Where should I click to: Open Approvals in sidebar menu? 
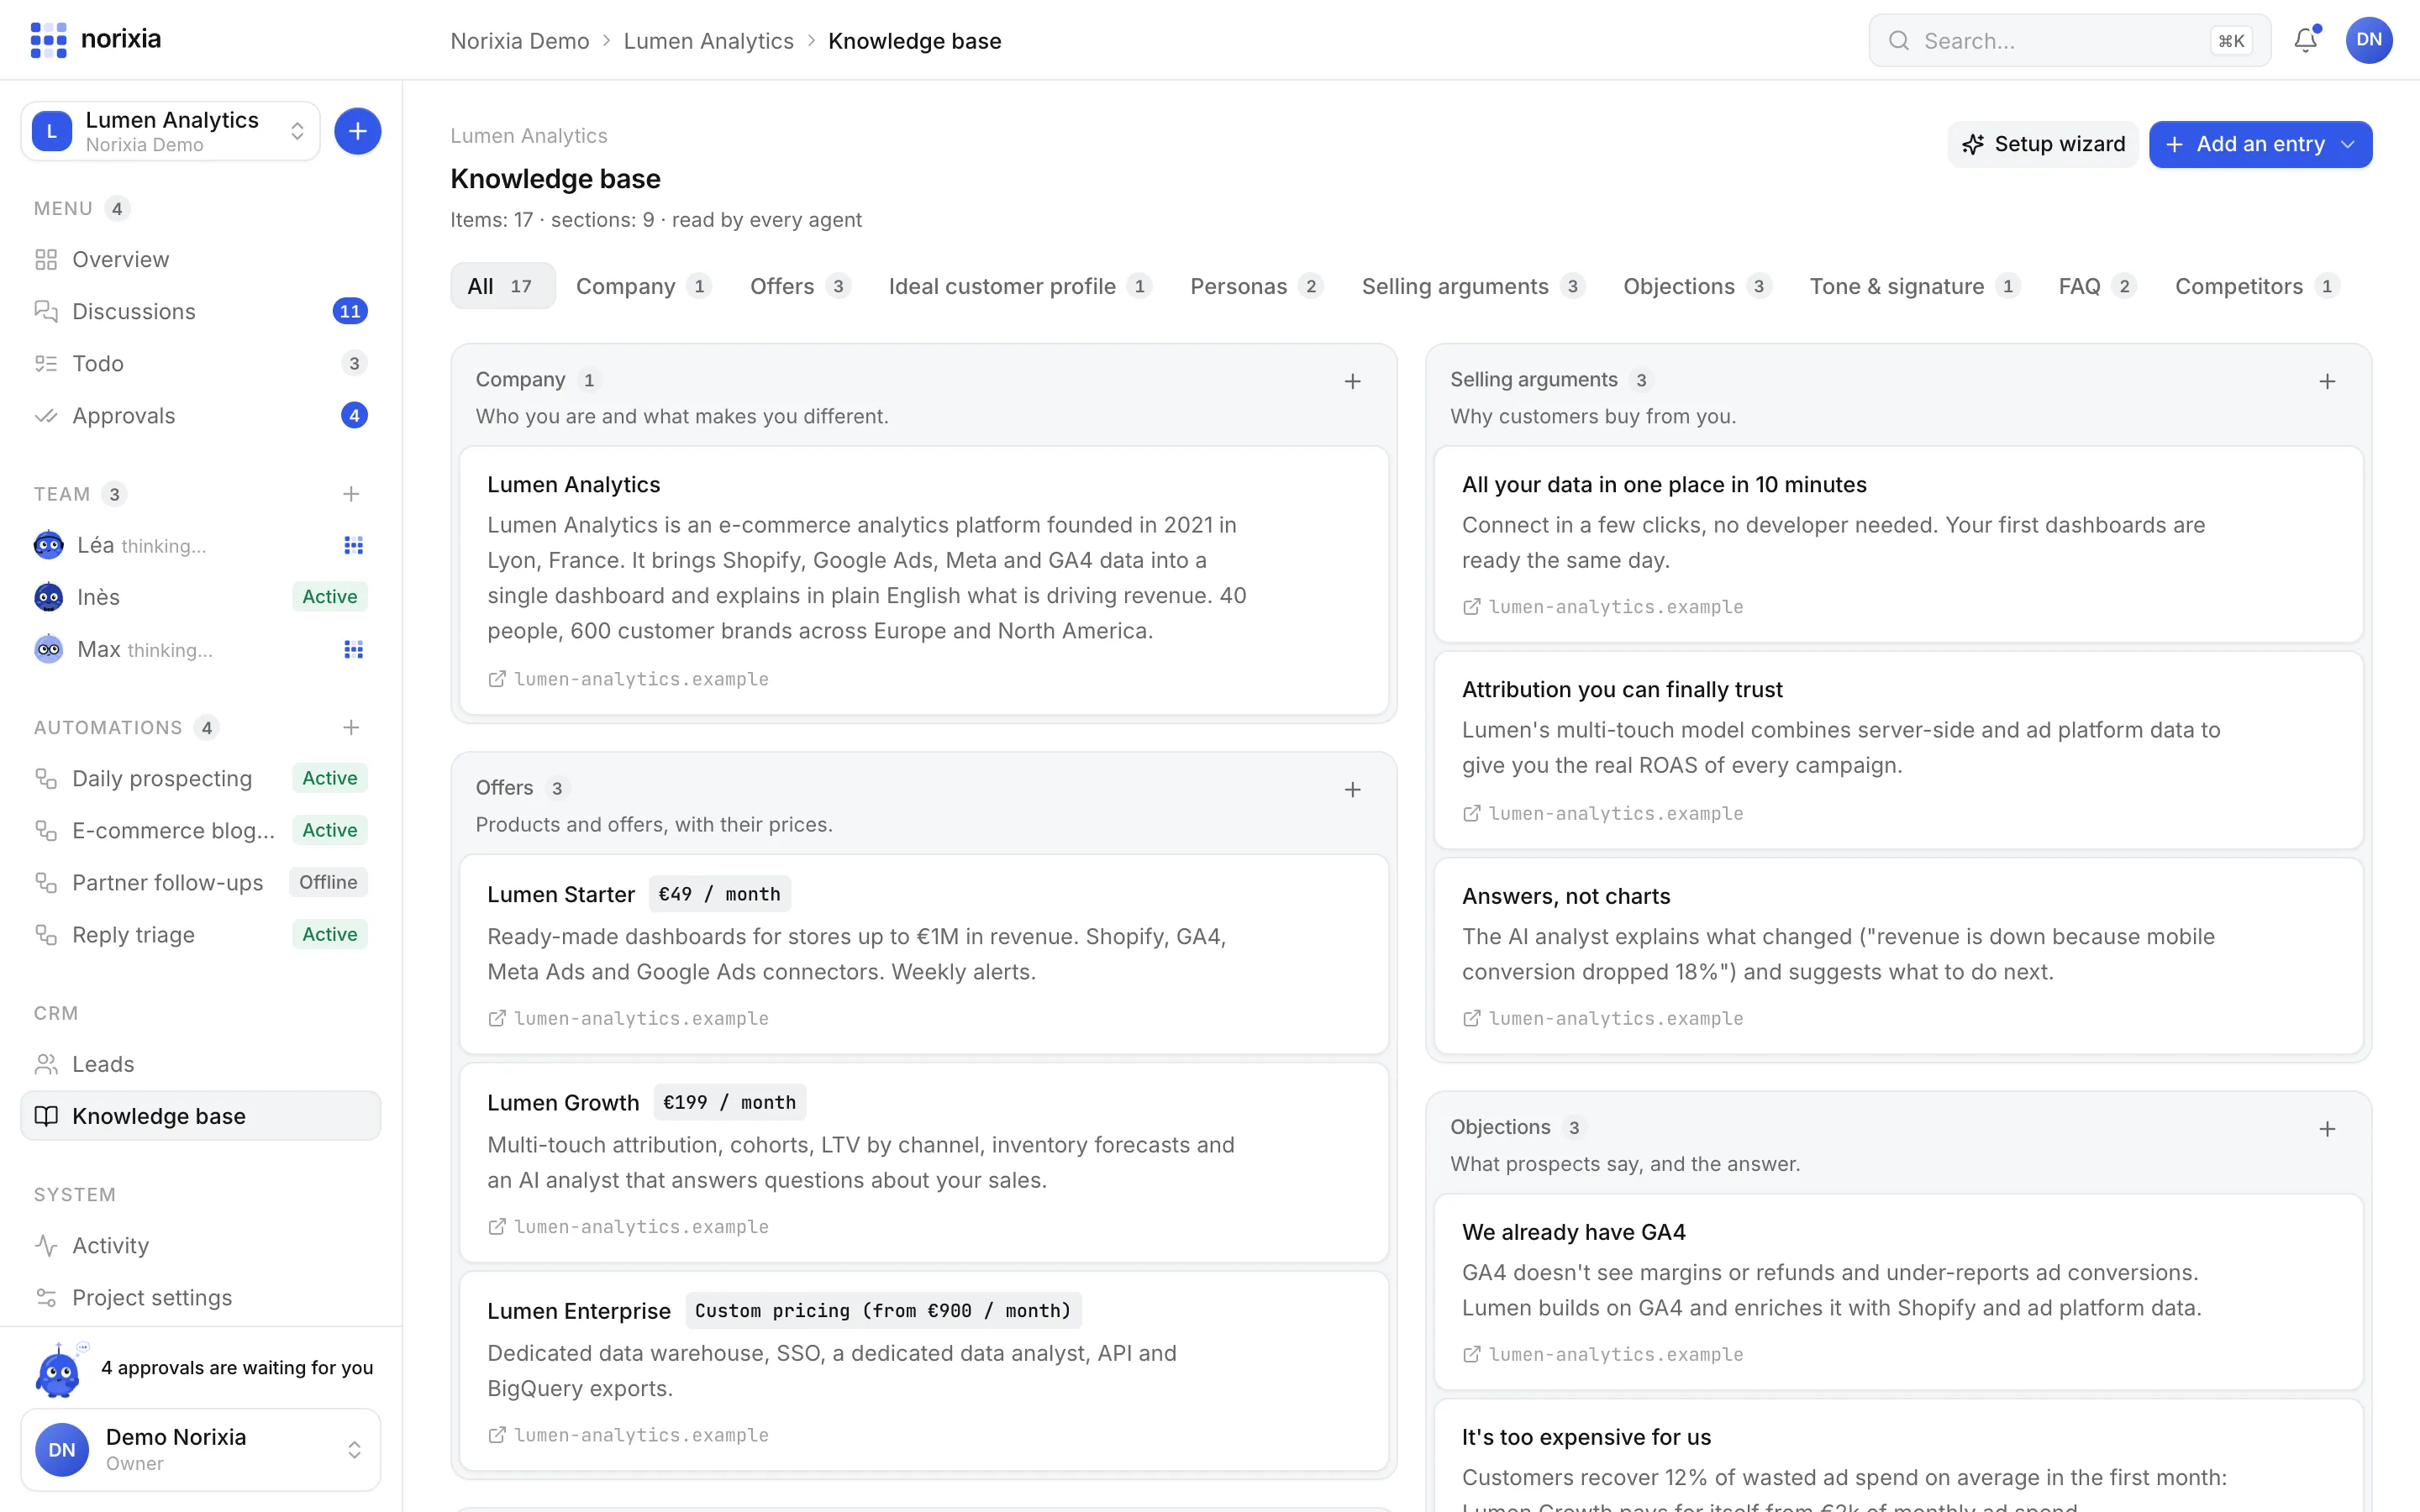tap(200, 415)
